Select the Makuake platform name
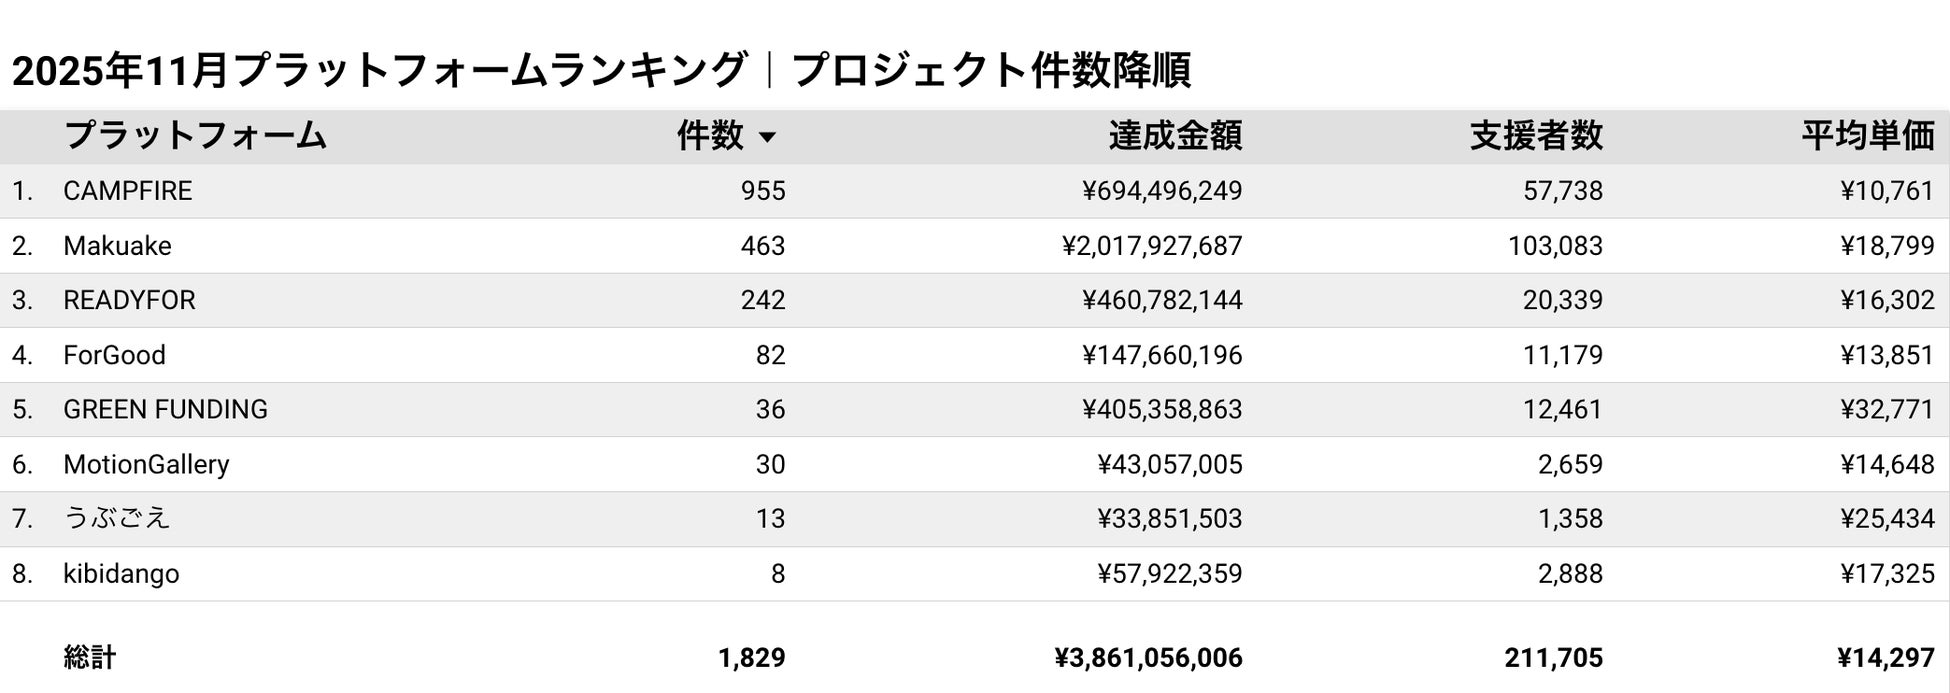This screenshot has height=693, width=1950. click(x=117, y=246)
